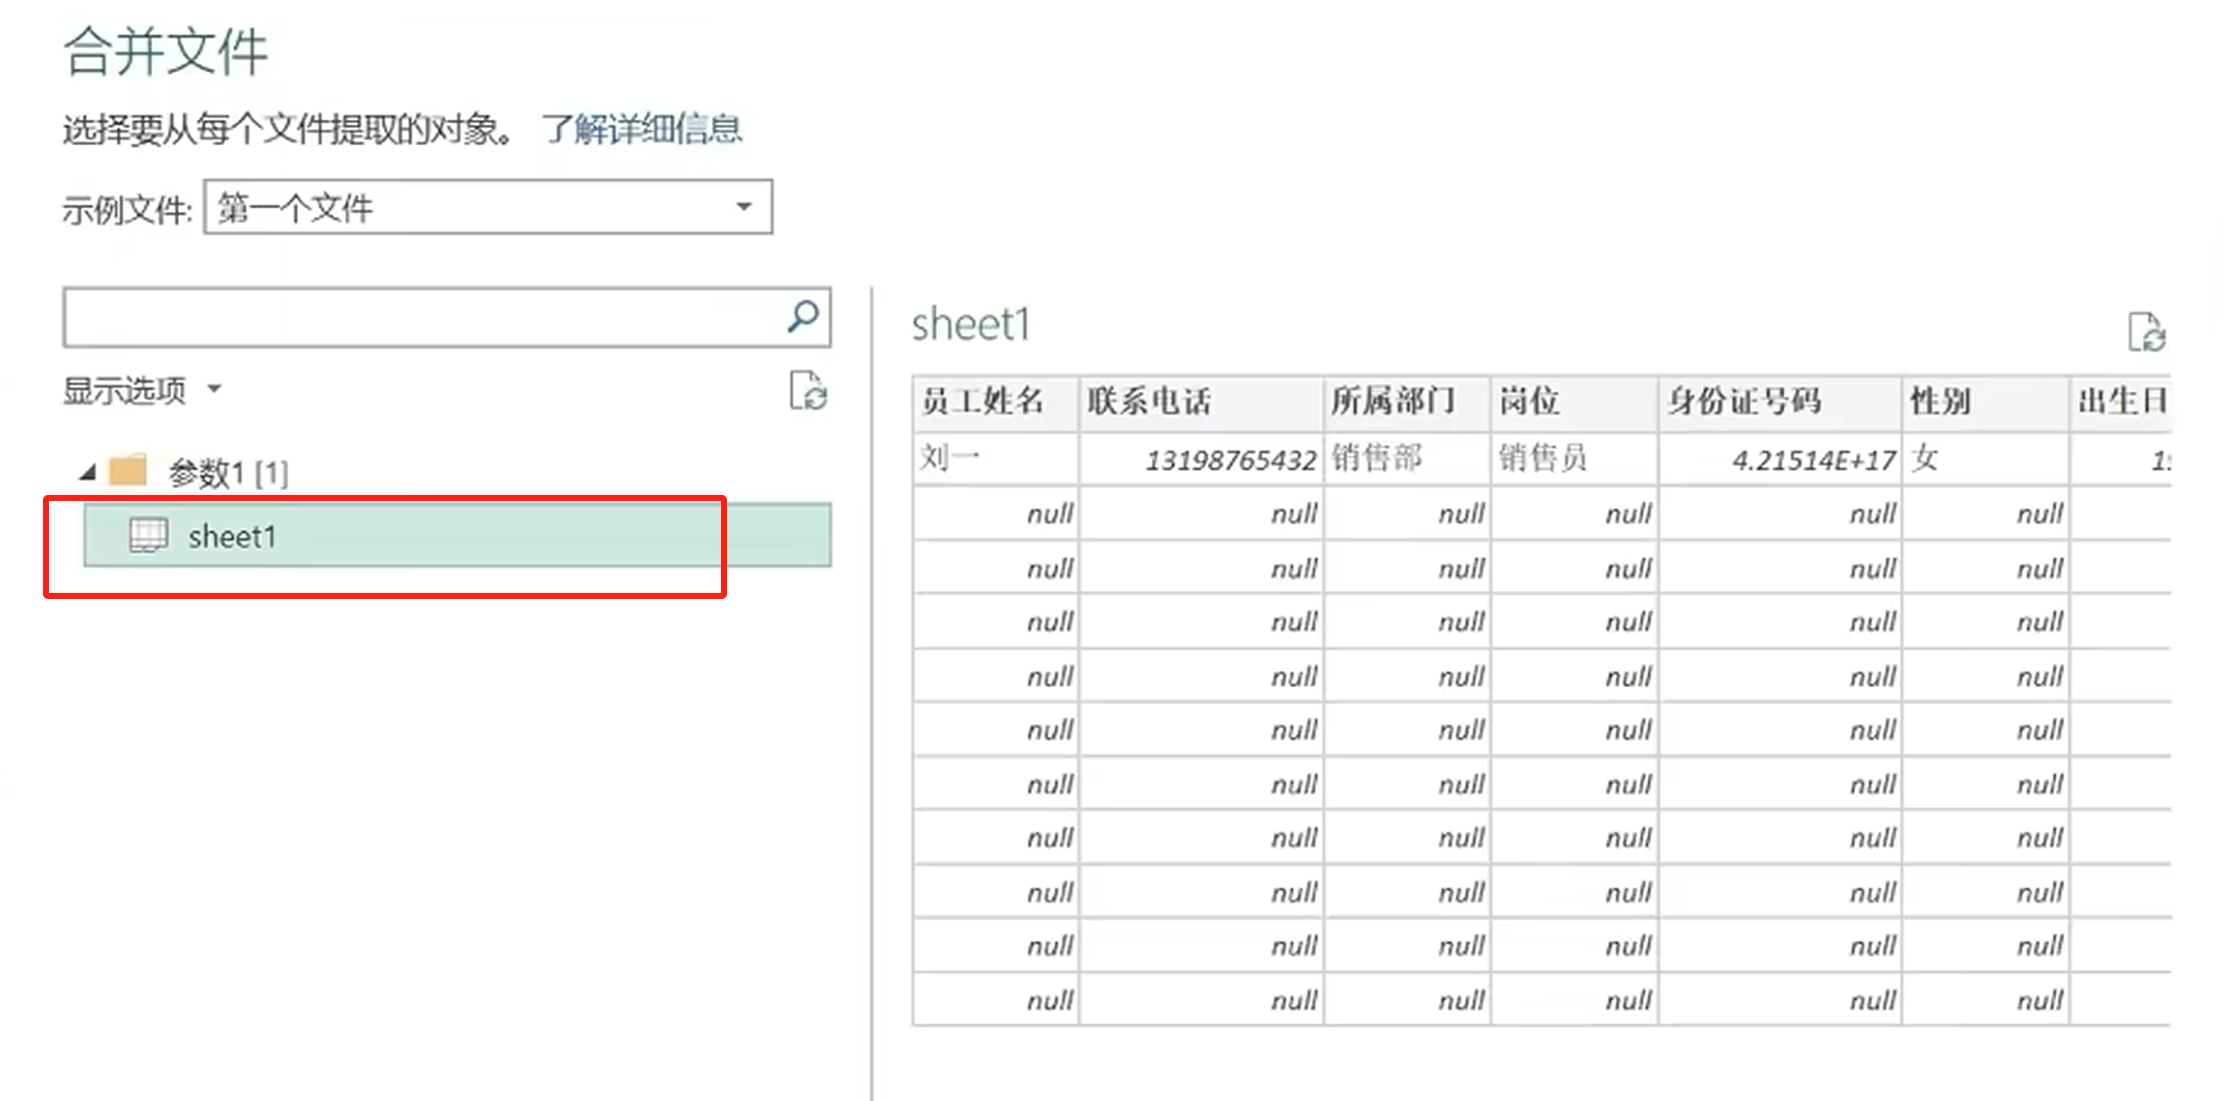Viewport: 2223px width, 1101px height.
Task: Click the preview refresh icon beside sheet1 title
Action: pyautogui.click(x=2146, y=332)
